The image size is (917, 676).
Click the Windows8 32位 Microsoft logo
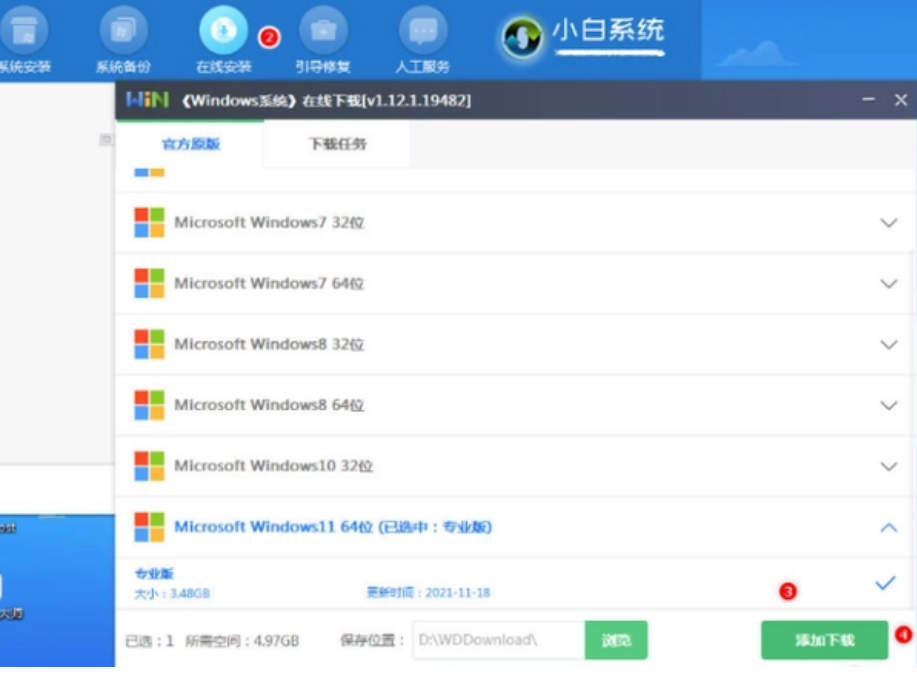(x=149, y=344)
